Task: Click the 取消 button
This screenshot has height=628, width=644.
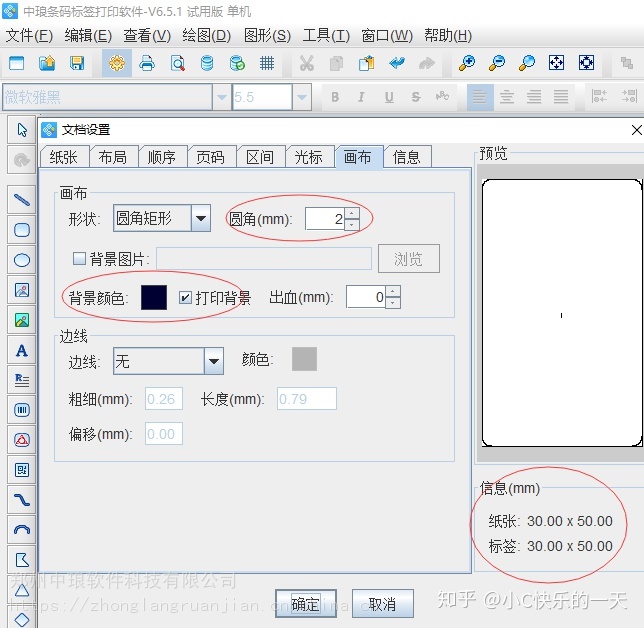Action: pyautogui.click(x=382, y=603)
